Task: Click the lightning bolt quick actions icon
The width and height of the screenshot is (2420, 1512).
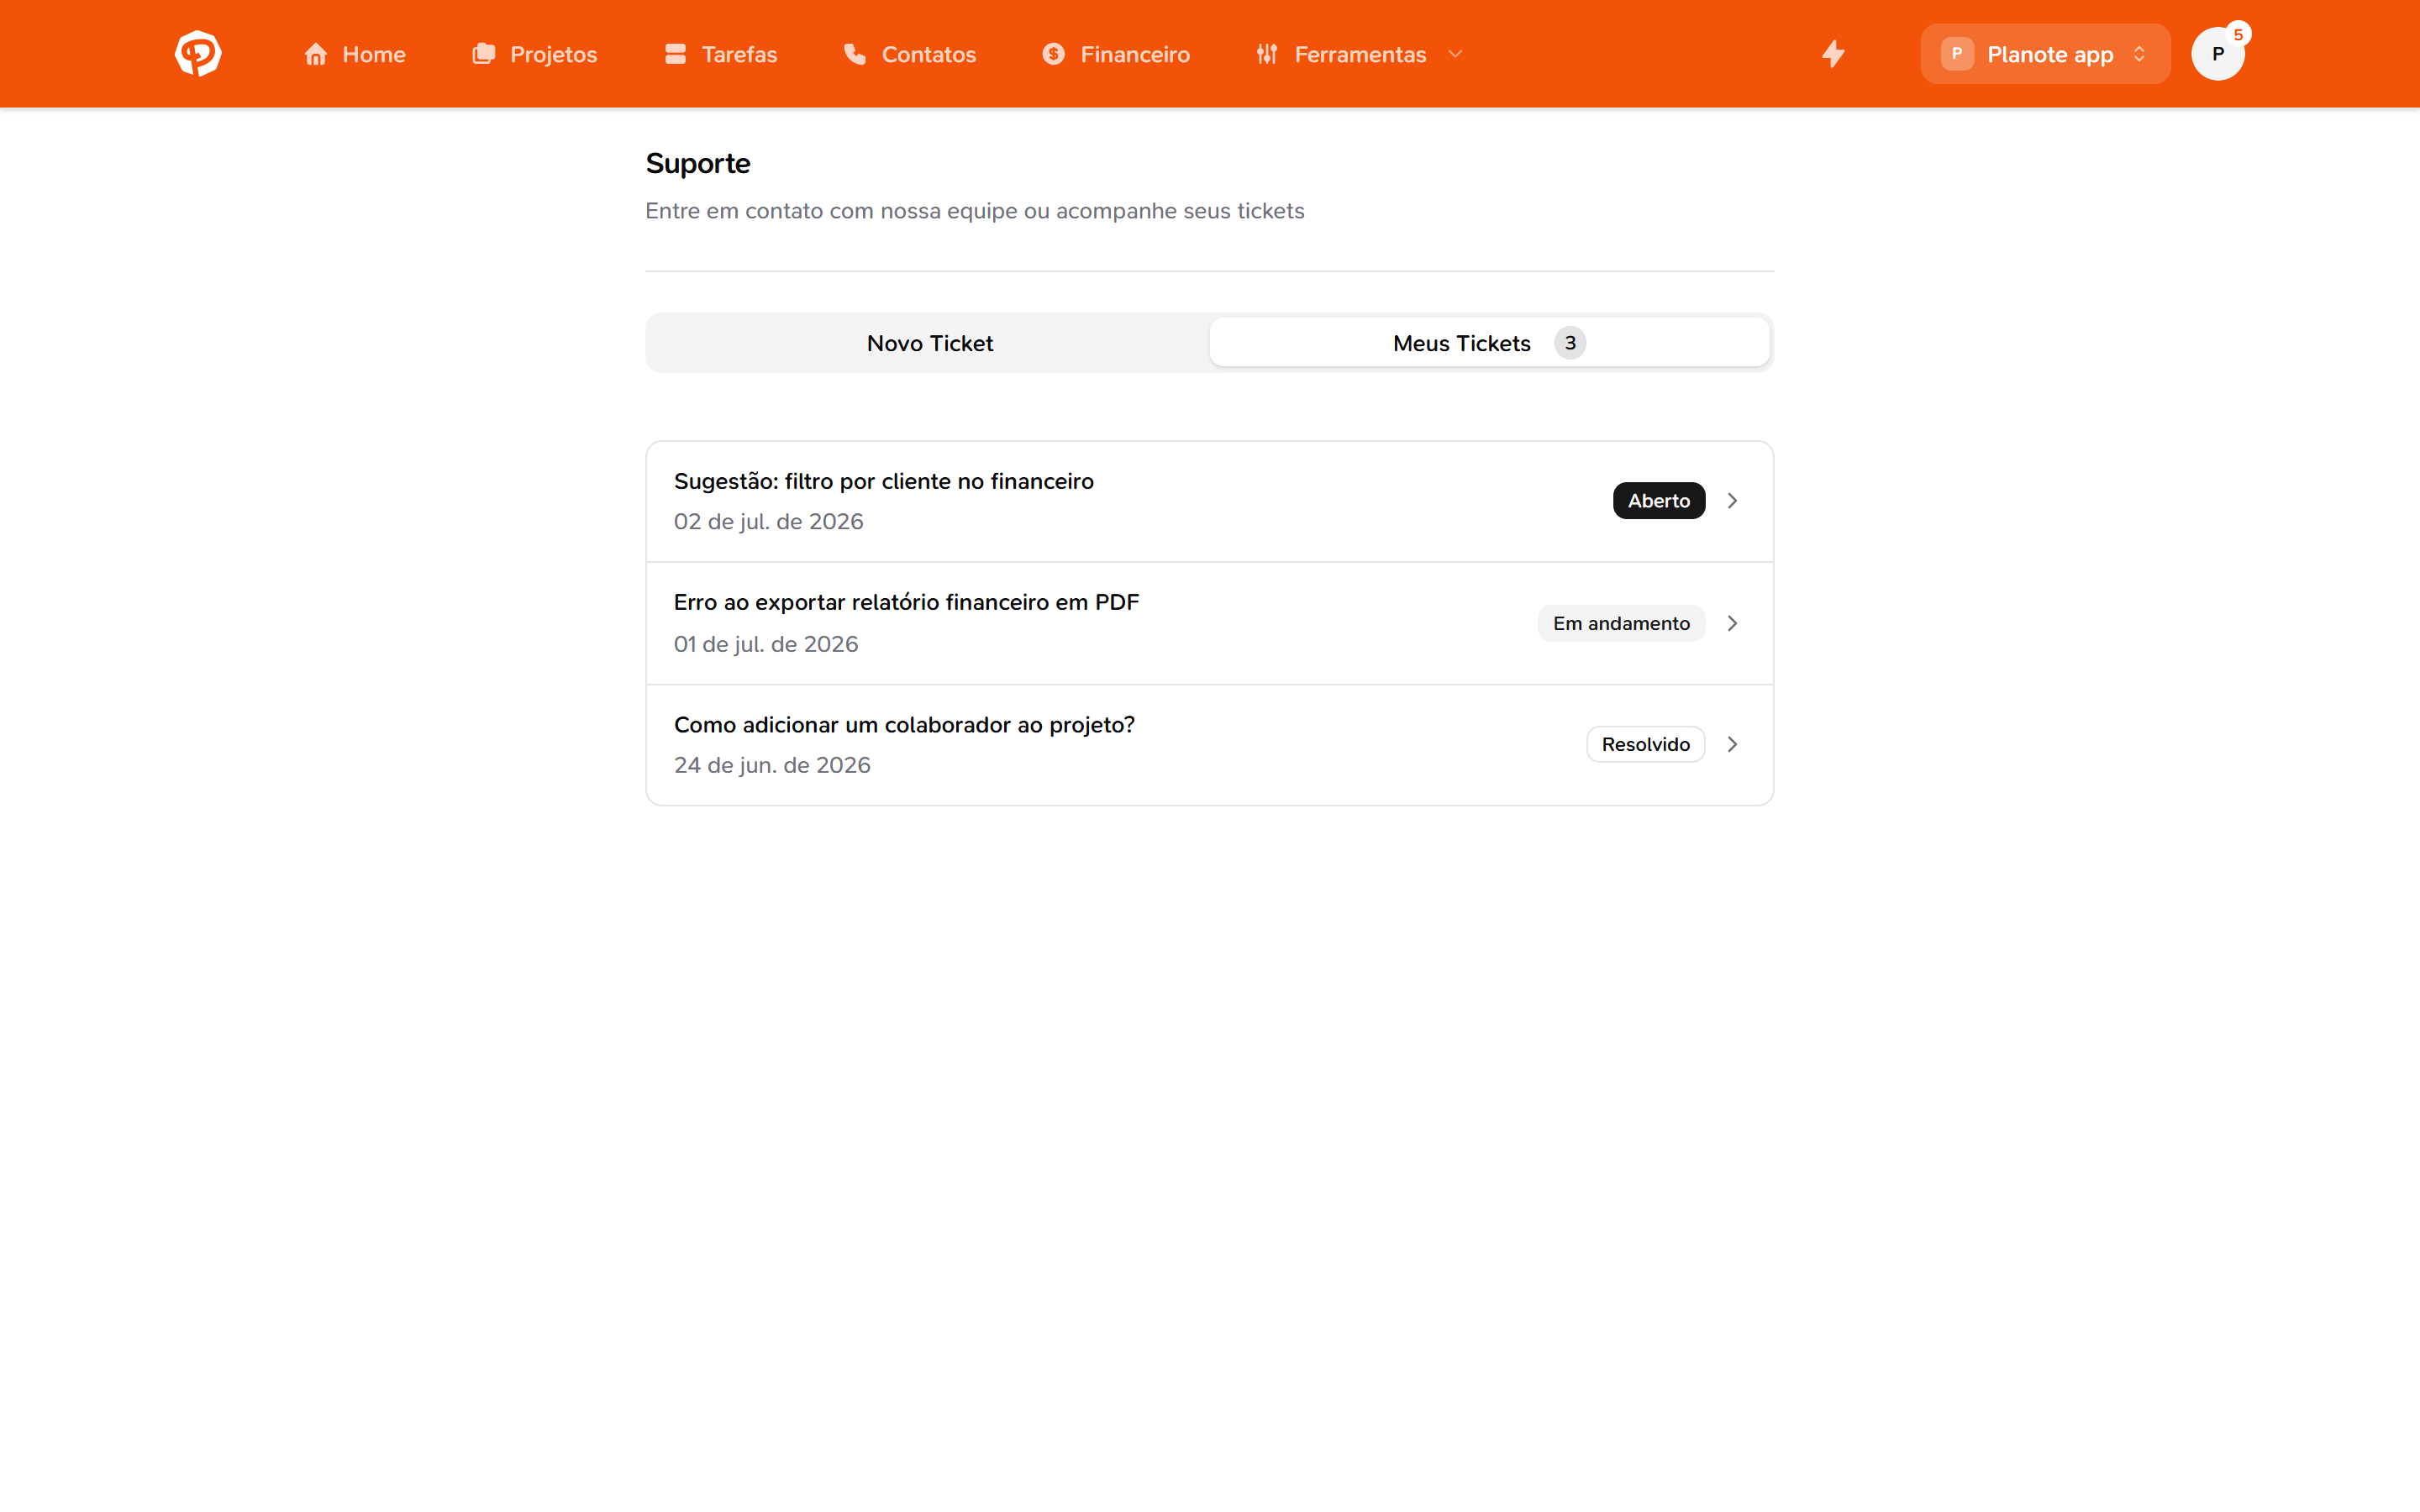Action: click(1833, 54)
